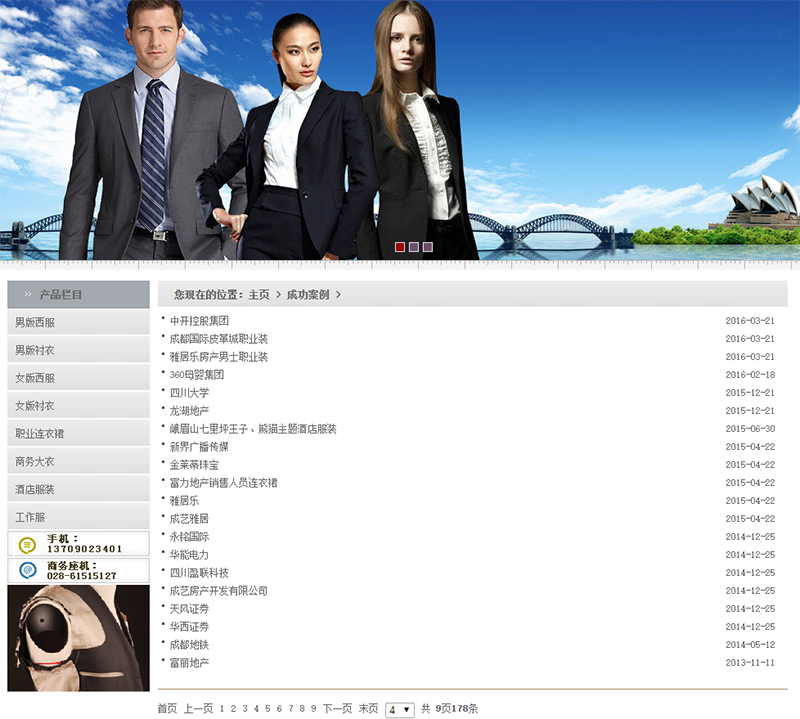Click the yellow mobile phone icon
This screenshot has width=800, height=719.
coord(27,544)
